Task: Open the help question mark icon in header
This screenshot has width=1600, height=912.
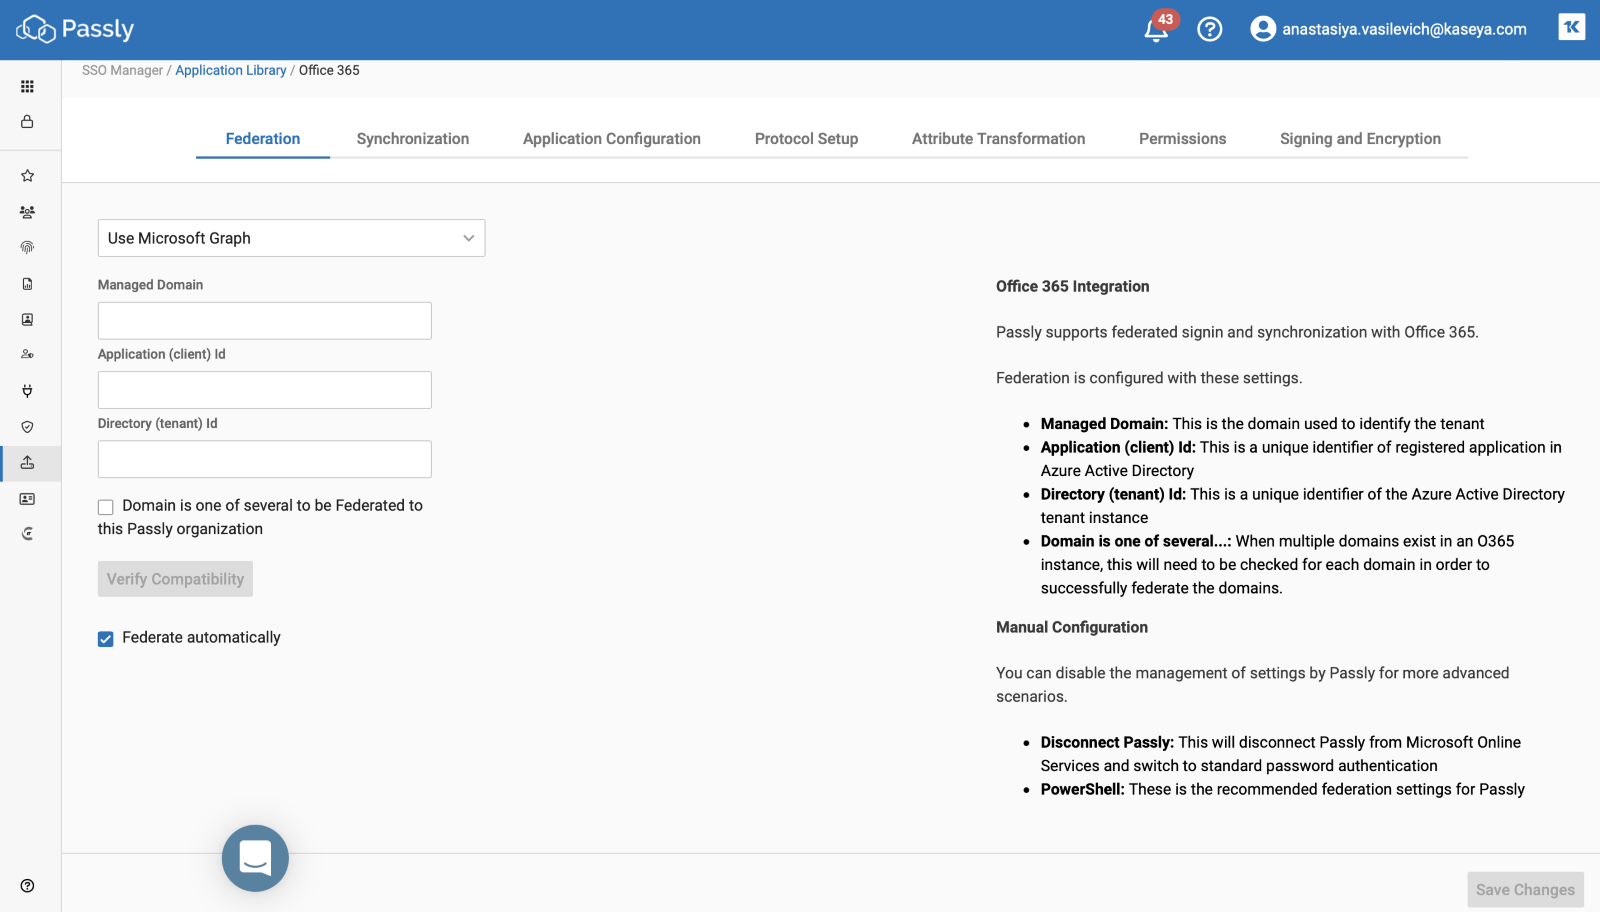Action: [x=1210, y=29]
